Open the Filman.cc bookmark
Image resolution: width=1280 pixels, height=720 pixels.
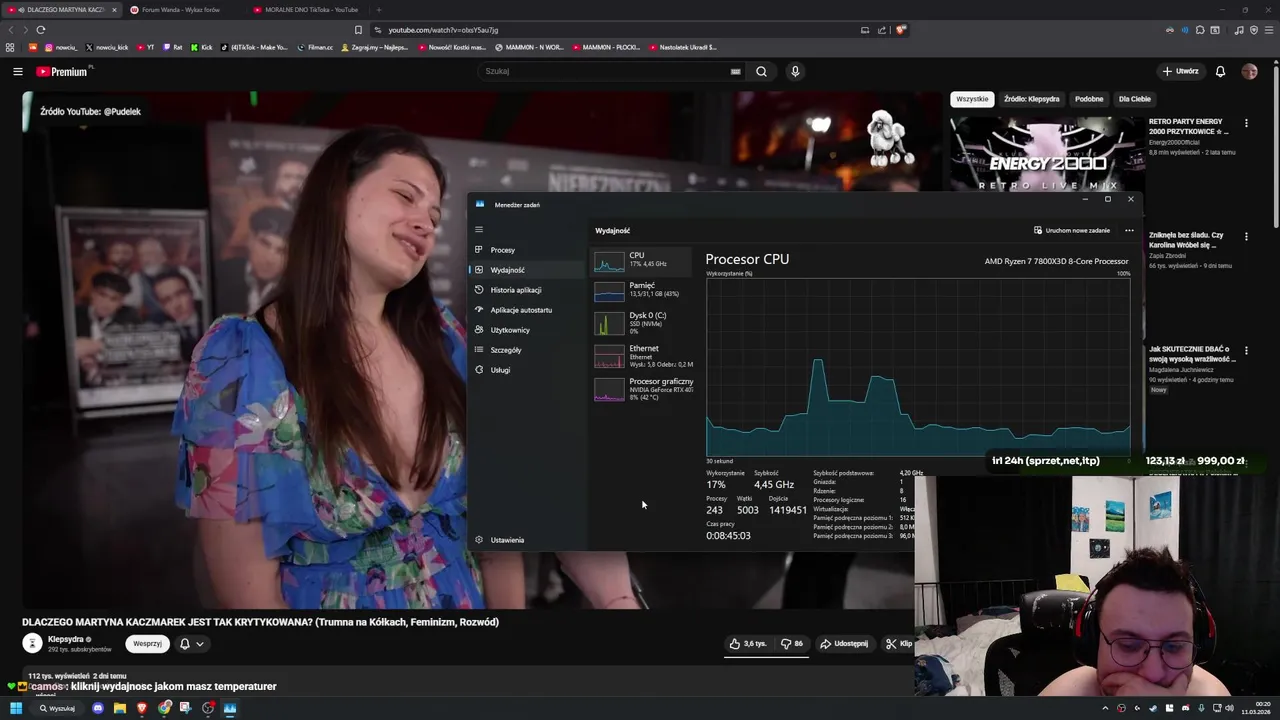[x=315, y=47]
